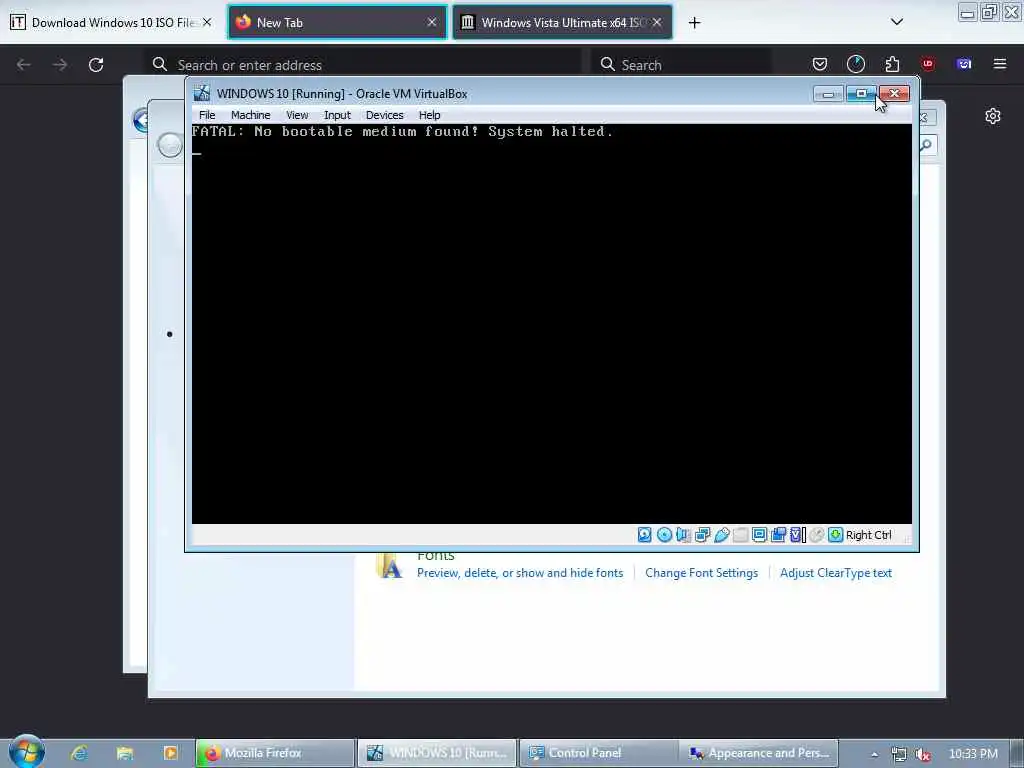The height and width of the screenshot is (768, 1024).
Task: Maximize the VirtualBox WINDOWS 10 window
Action: tap(861, 94)
